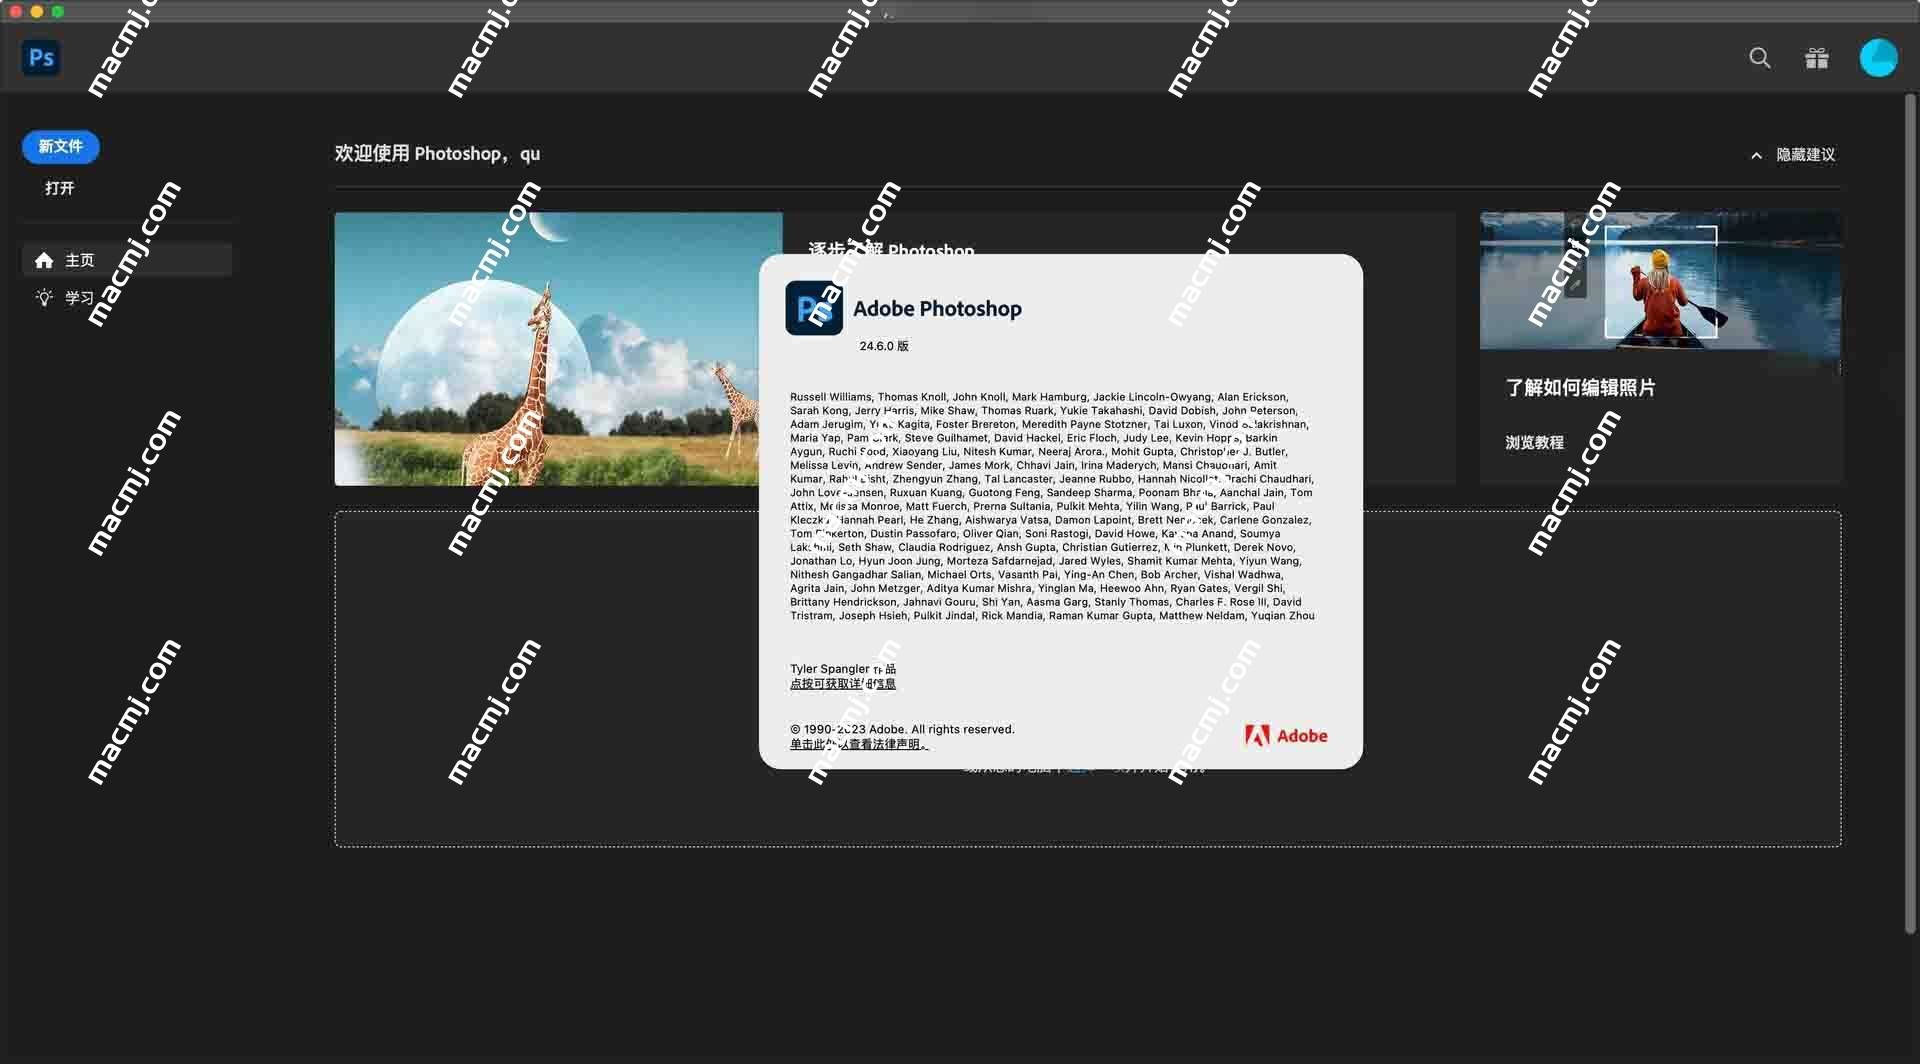Viewport: 1920px width, 1064px height.
Task: Click the Tyler Spangler artwork credit
Action: coord(843,669)
